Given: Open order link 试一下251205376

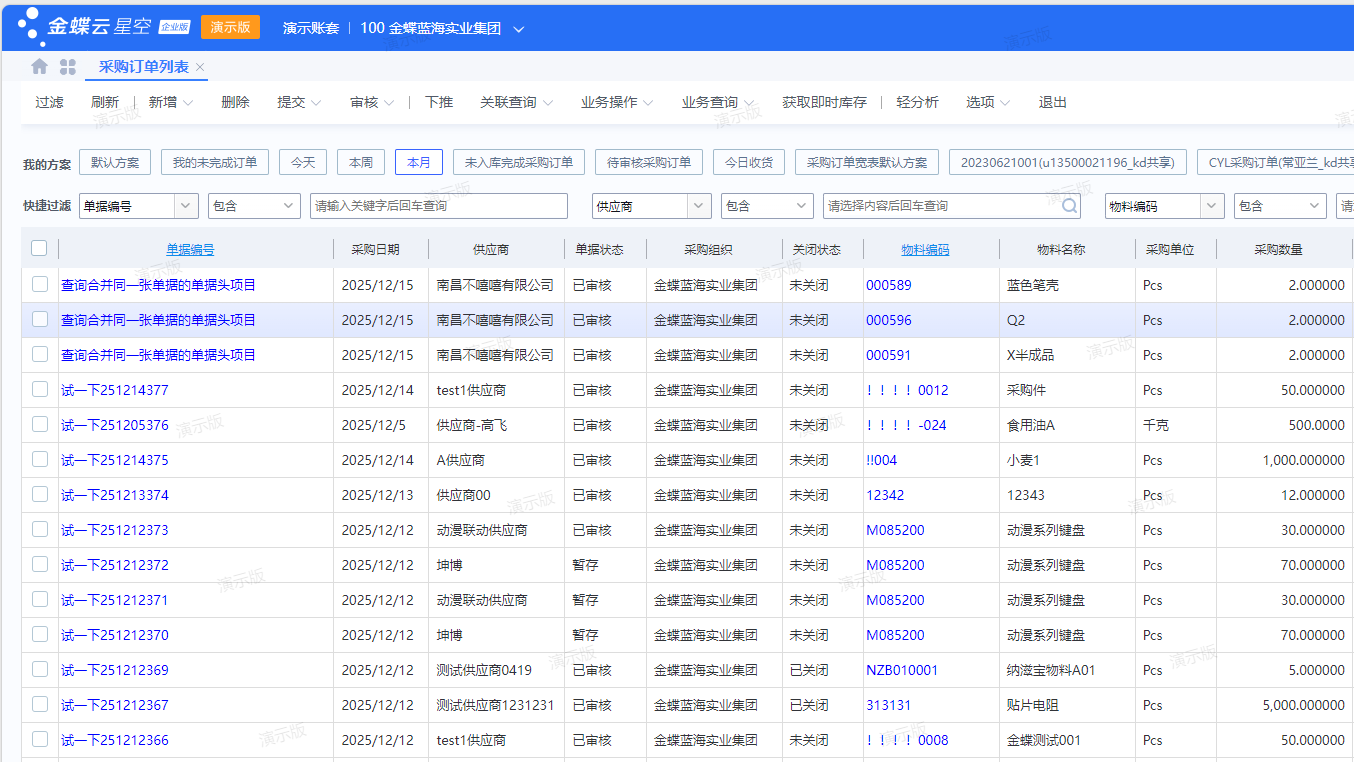Looking at the screenshot, I should pyautogui.click(x=115, y=425).
